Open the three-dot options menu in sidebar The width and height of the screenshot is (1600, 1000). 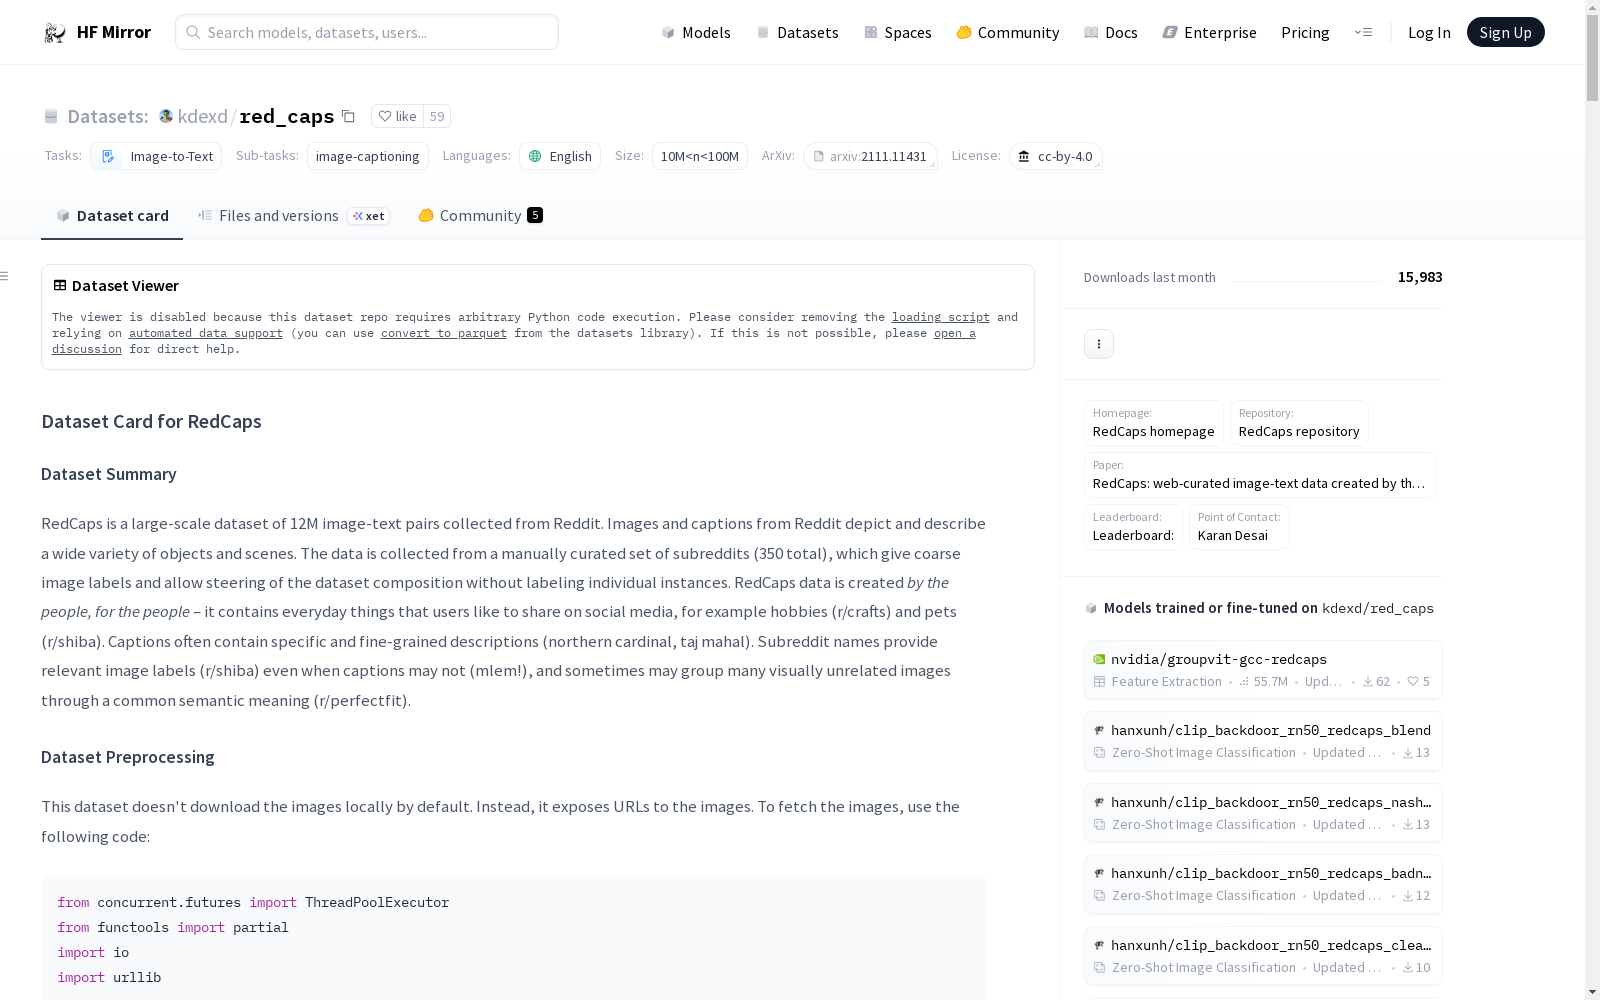point(1099,344)
